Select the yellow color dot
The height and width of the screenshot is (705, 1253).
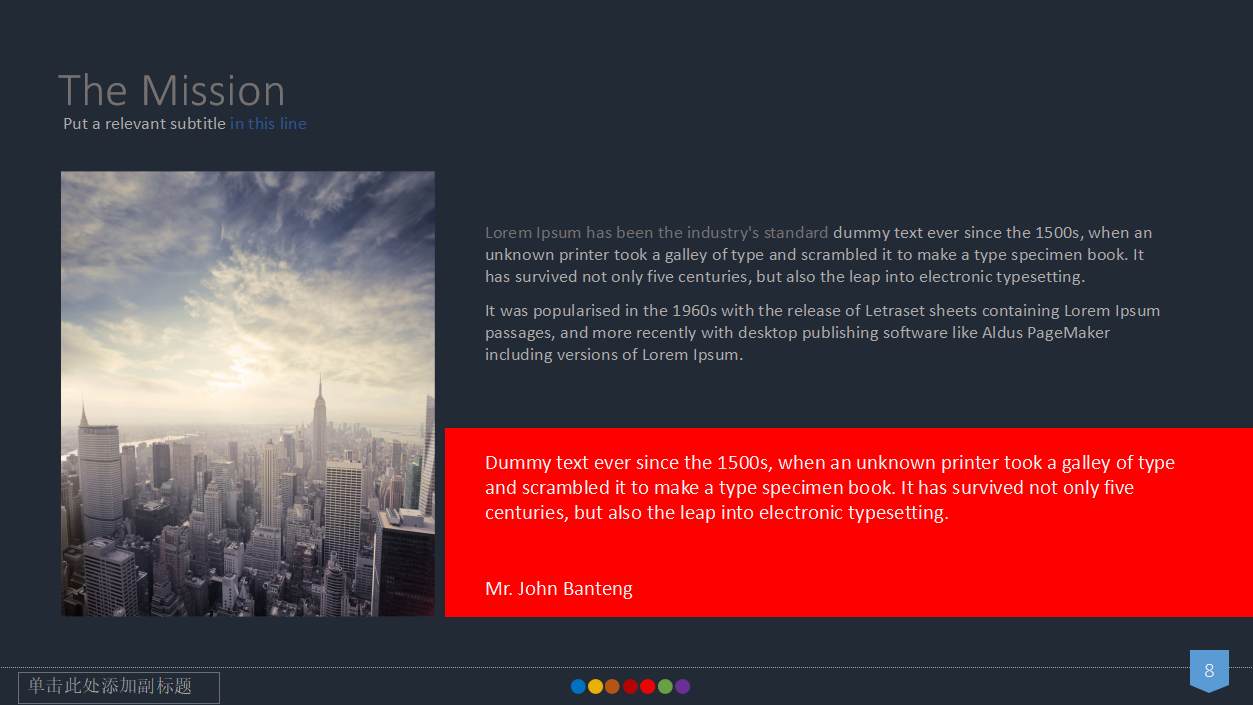point(595,686)
